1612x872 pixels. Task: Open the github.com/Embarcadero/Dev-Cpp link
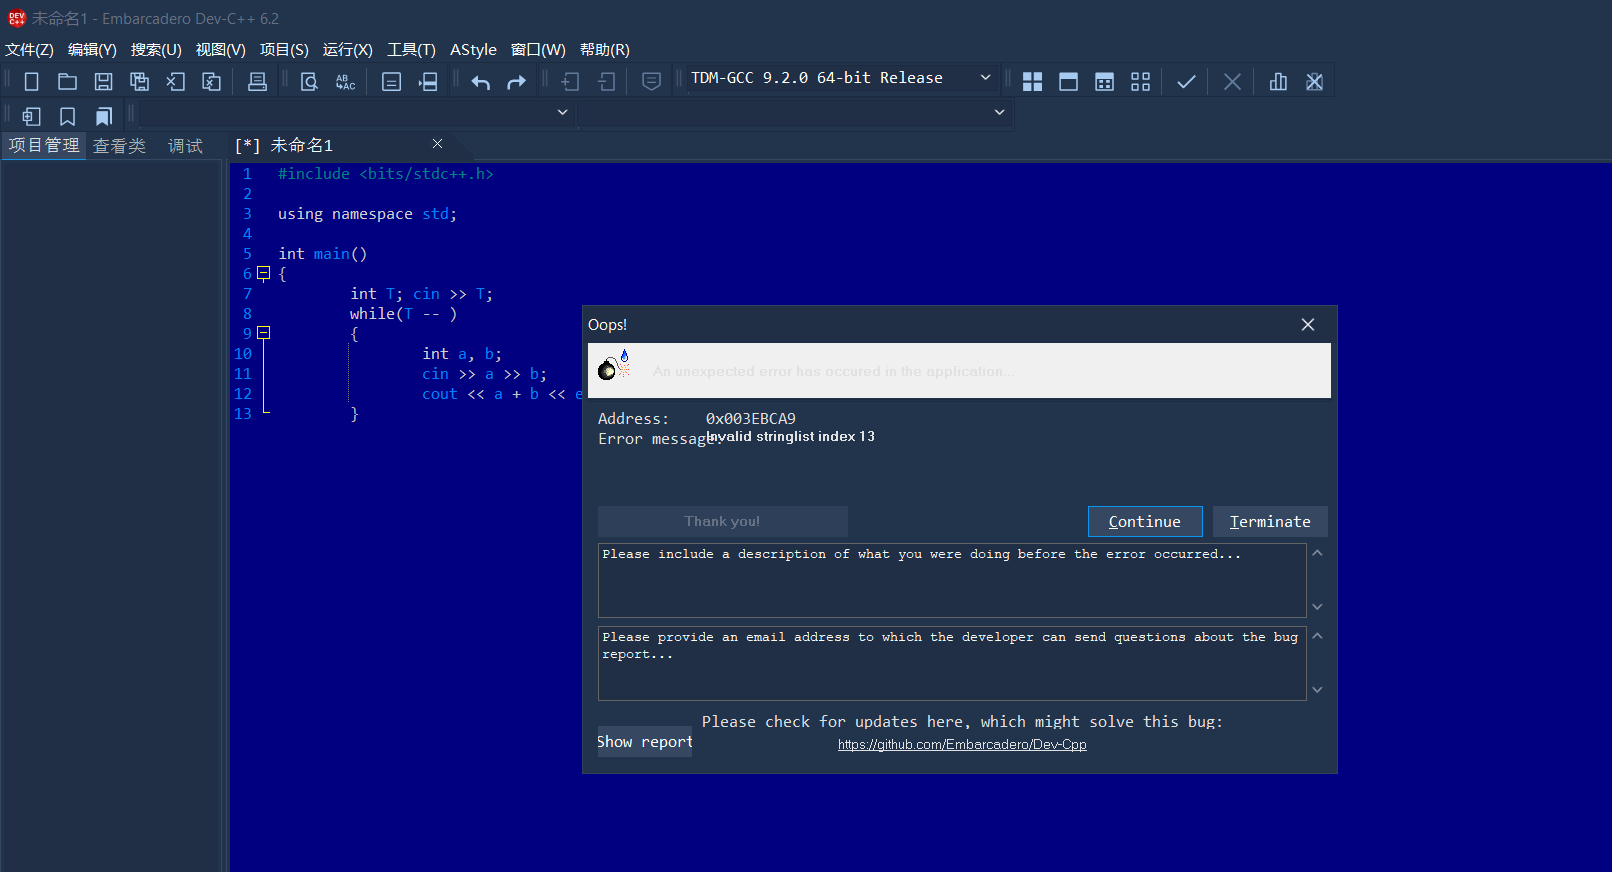[962, 745]
